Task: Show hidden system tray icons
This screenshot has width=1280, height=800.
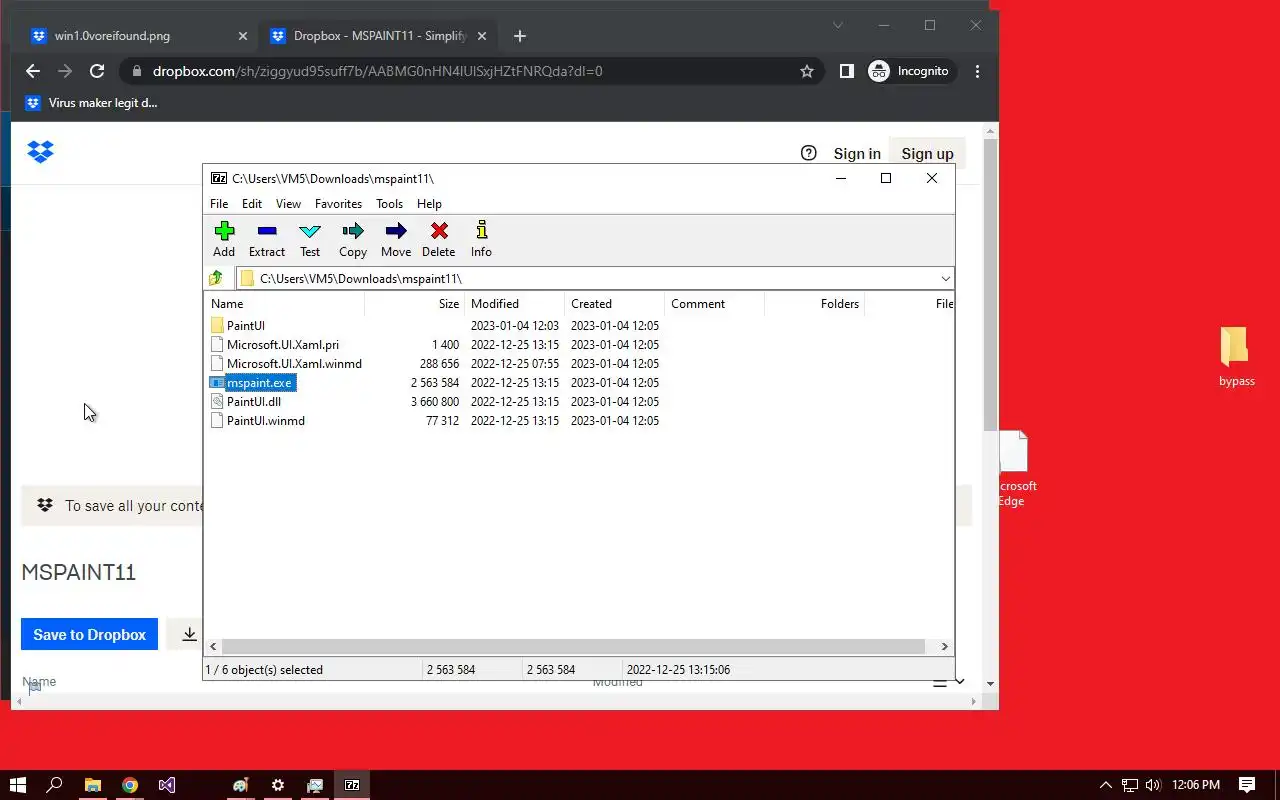Action: [x=1105, y=785]
